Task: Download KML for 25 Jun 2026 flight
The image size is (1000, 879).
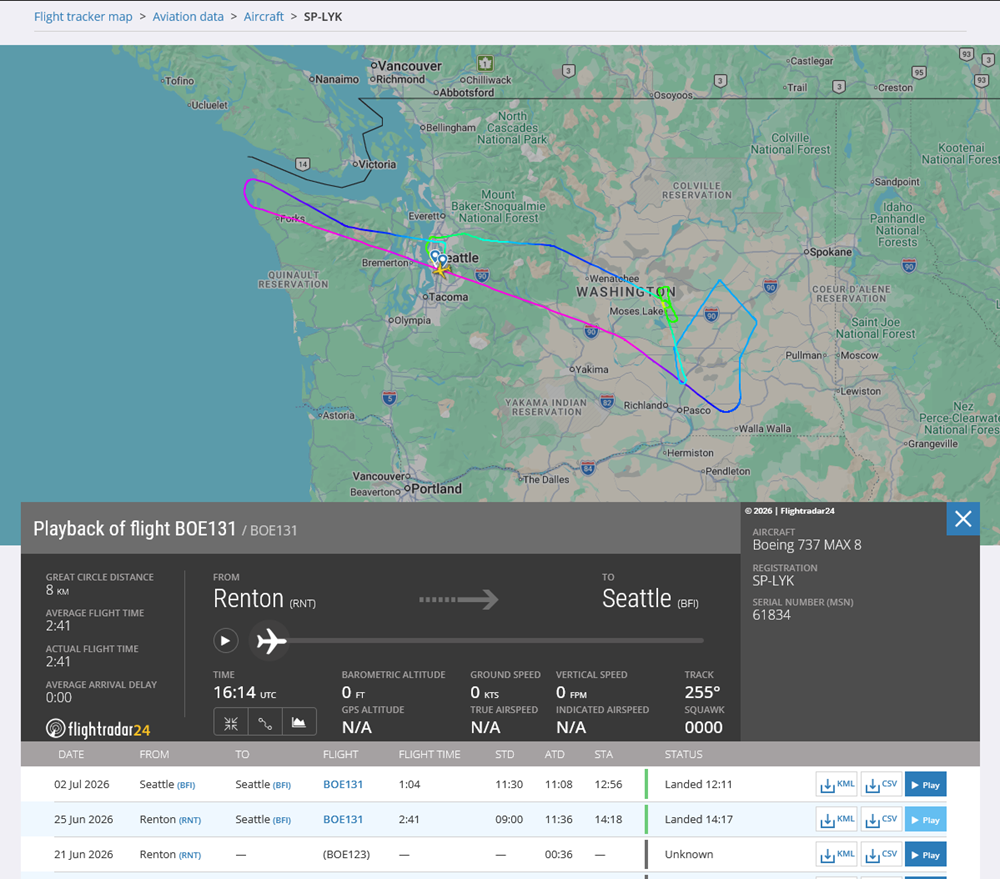Action: 837,820
